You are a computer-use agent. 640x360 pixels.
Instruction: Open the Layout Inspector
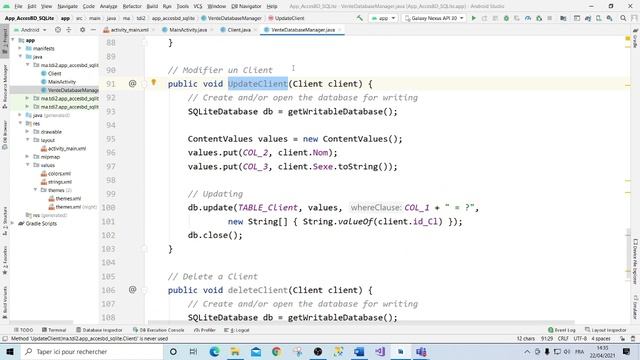pyautogui.click(x=606, y=330)
